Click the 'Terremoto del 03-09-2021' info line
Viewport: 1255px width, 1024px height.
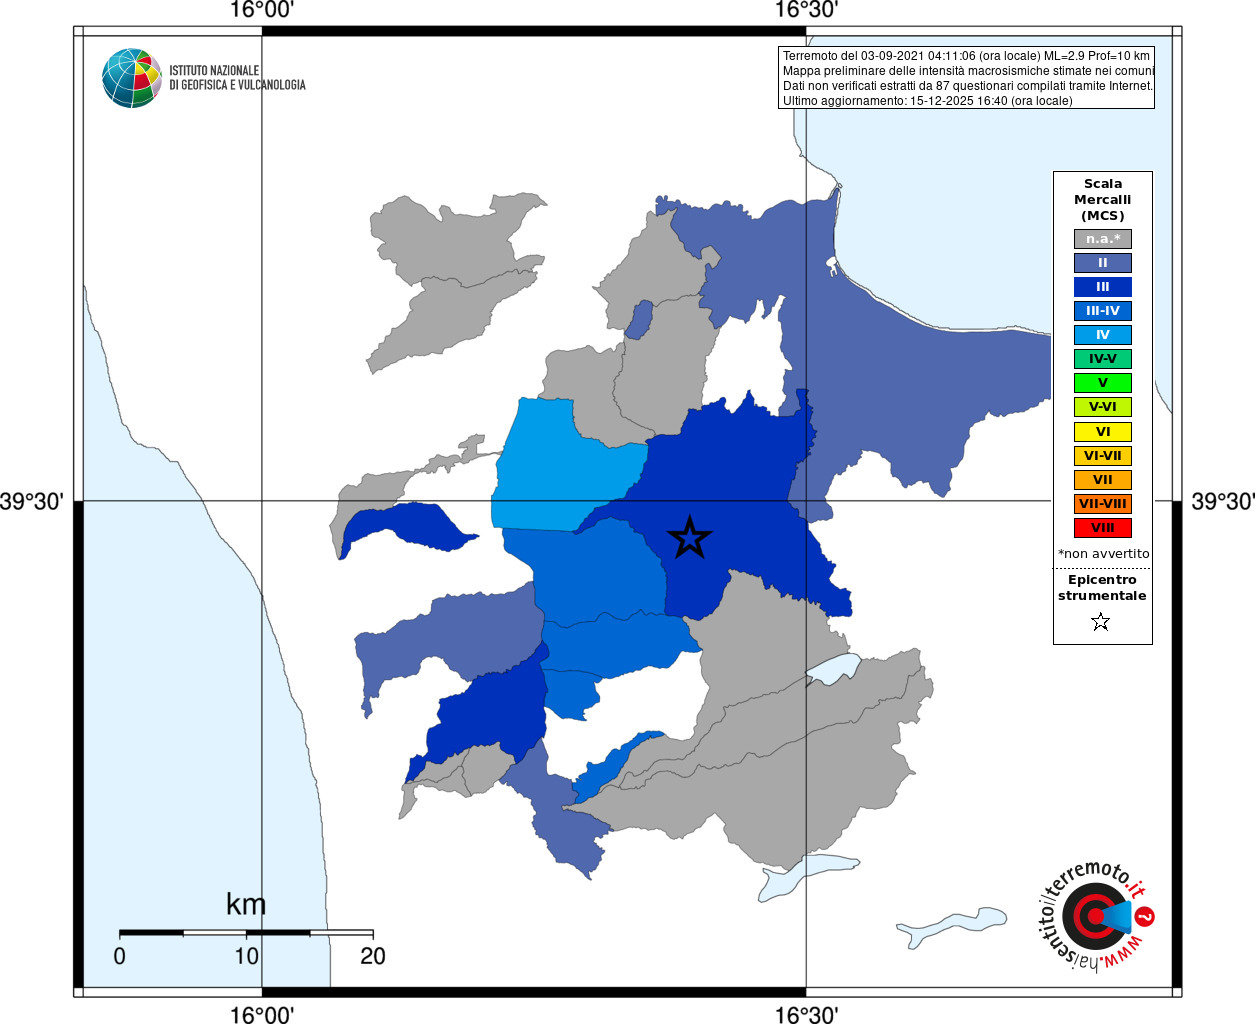[x=966, y=56]
